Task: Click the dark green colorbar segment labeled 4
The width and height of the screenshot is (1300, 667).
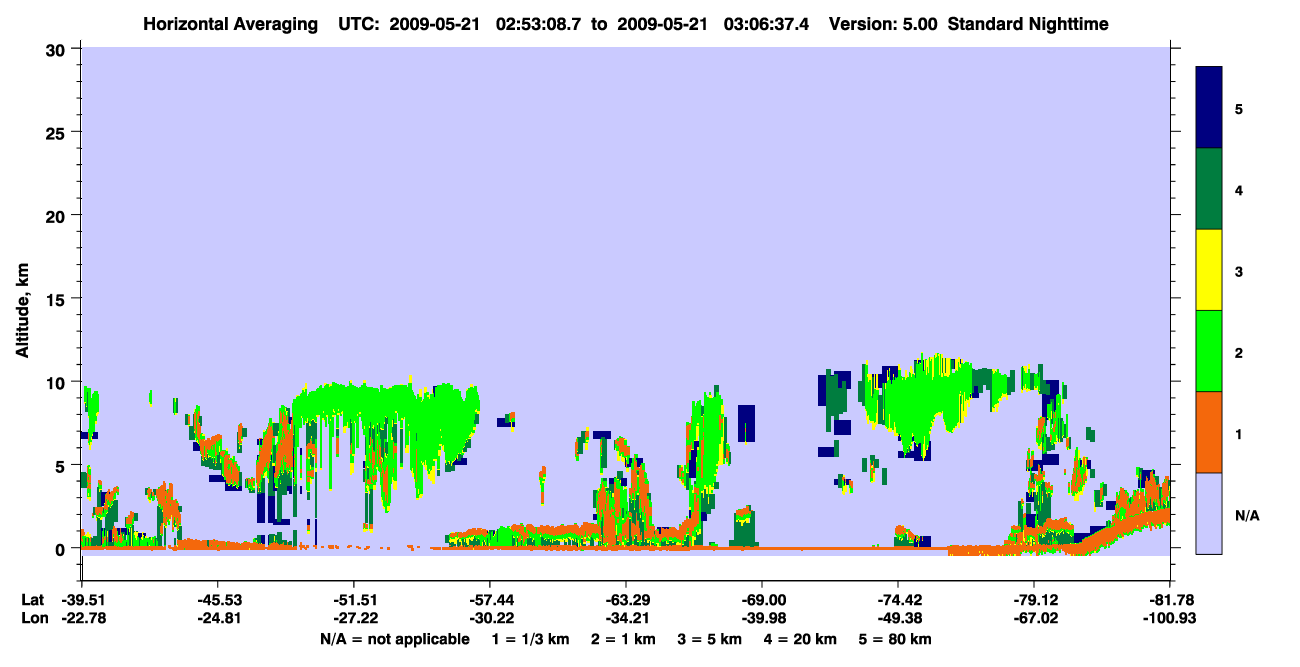Action: pyautogui.click(x=1209, y=189)
